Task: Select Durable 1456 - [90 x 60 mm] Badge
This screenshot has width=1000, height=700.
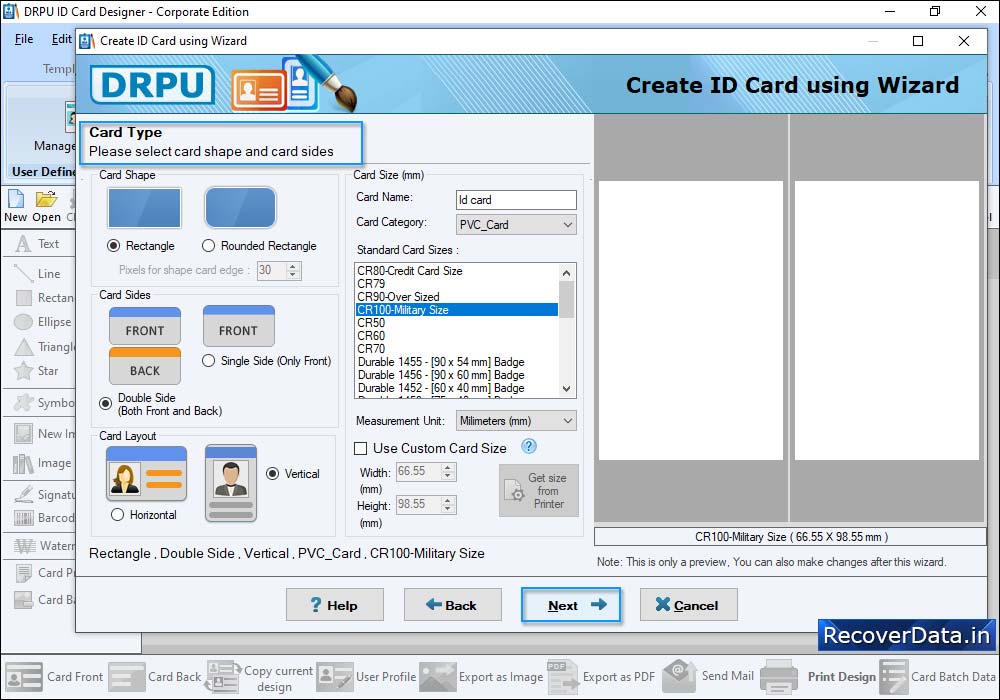Action: 457,375
